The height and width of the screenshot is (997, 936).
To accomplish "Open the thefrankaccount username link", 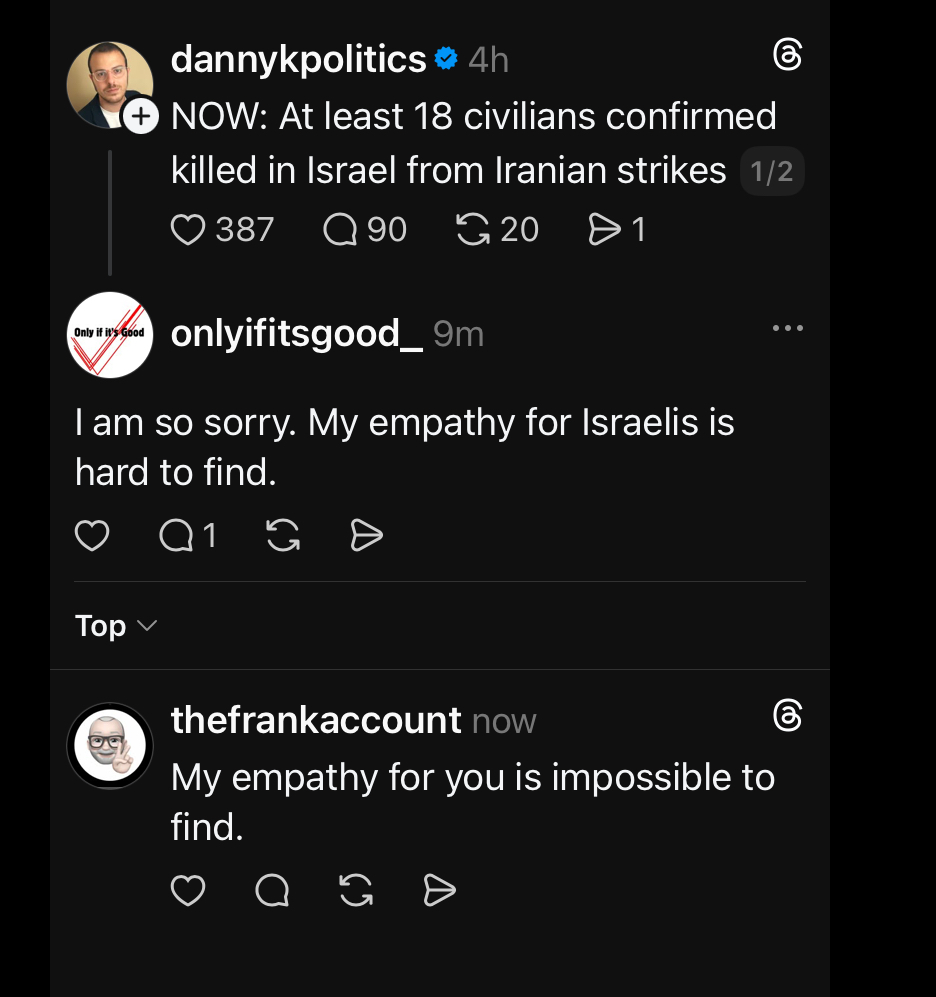I will [316, 719].
